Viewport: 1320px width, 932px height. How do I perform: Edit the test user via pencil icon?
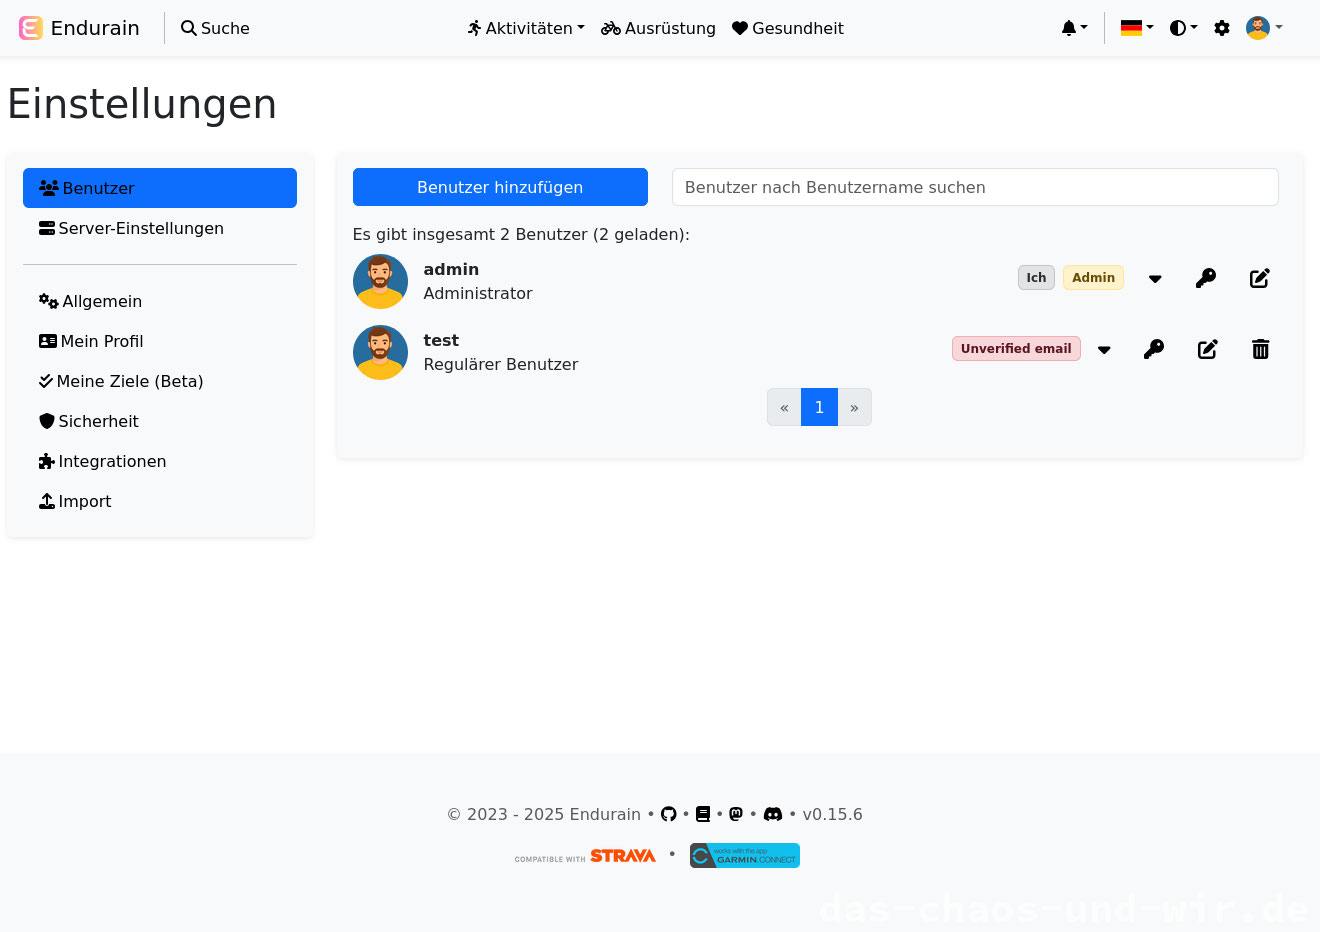pos(1207,349)
